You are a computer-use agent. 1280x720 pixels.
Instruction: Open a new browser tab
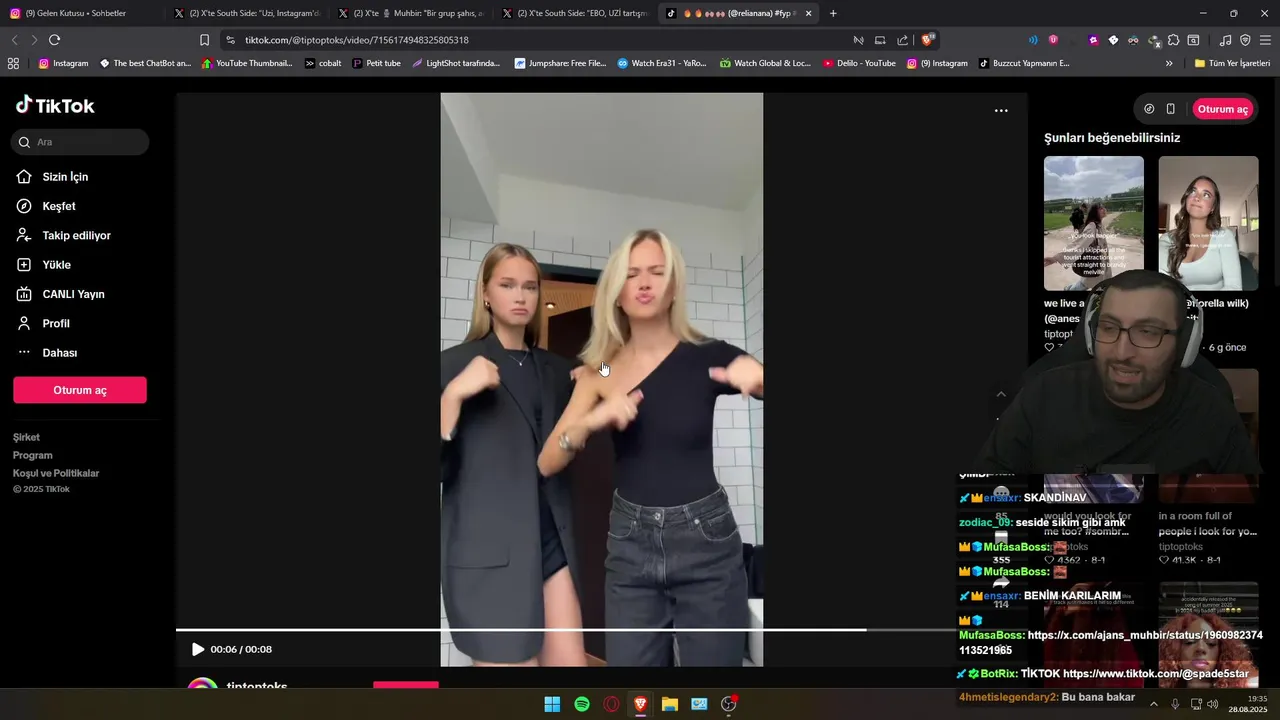coord(833,13)
